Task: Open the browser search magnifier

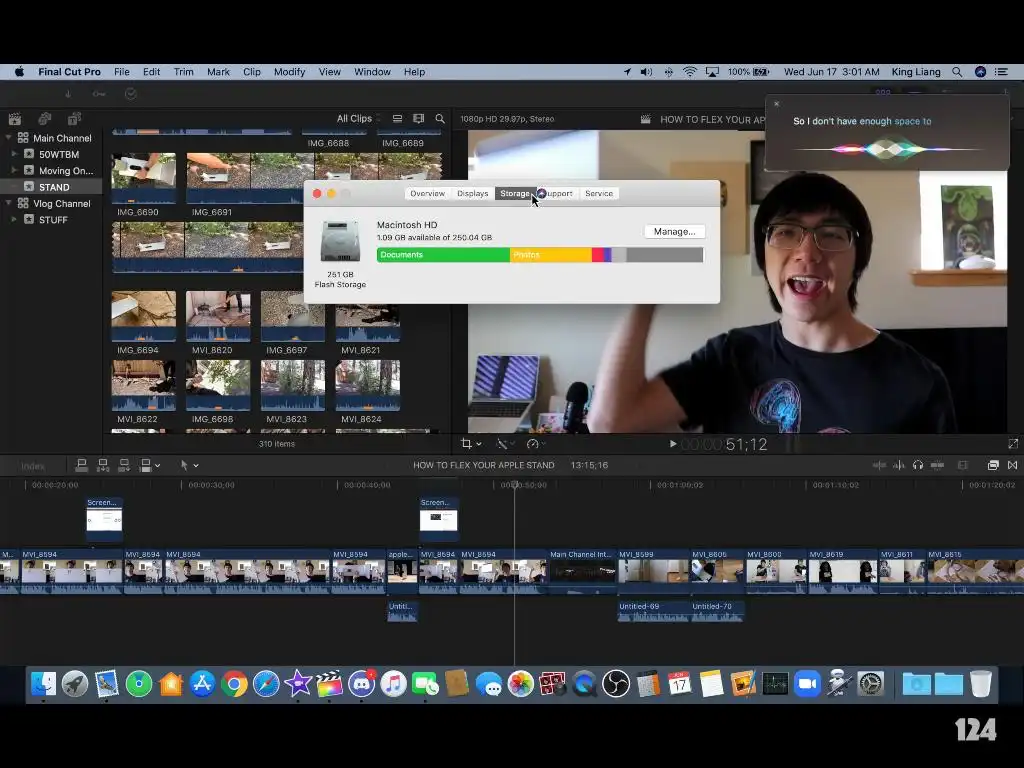Action: 440,118
